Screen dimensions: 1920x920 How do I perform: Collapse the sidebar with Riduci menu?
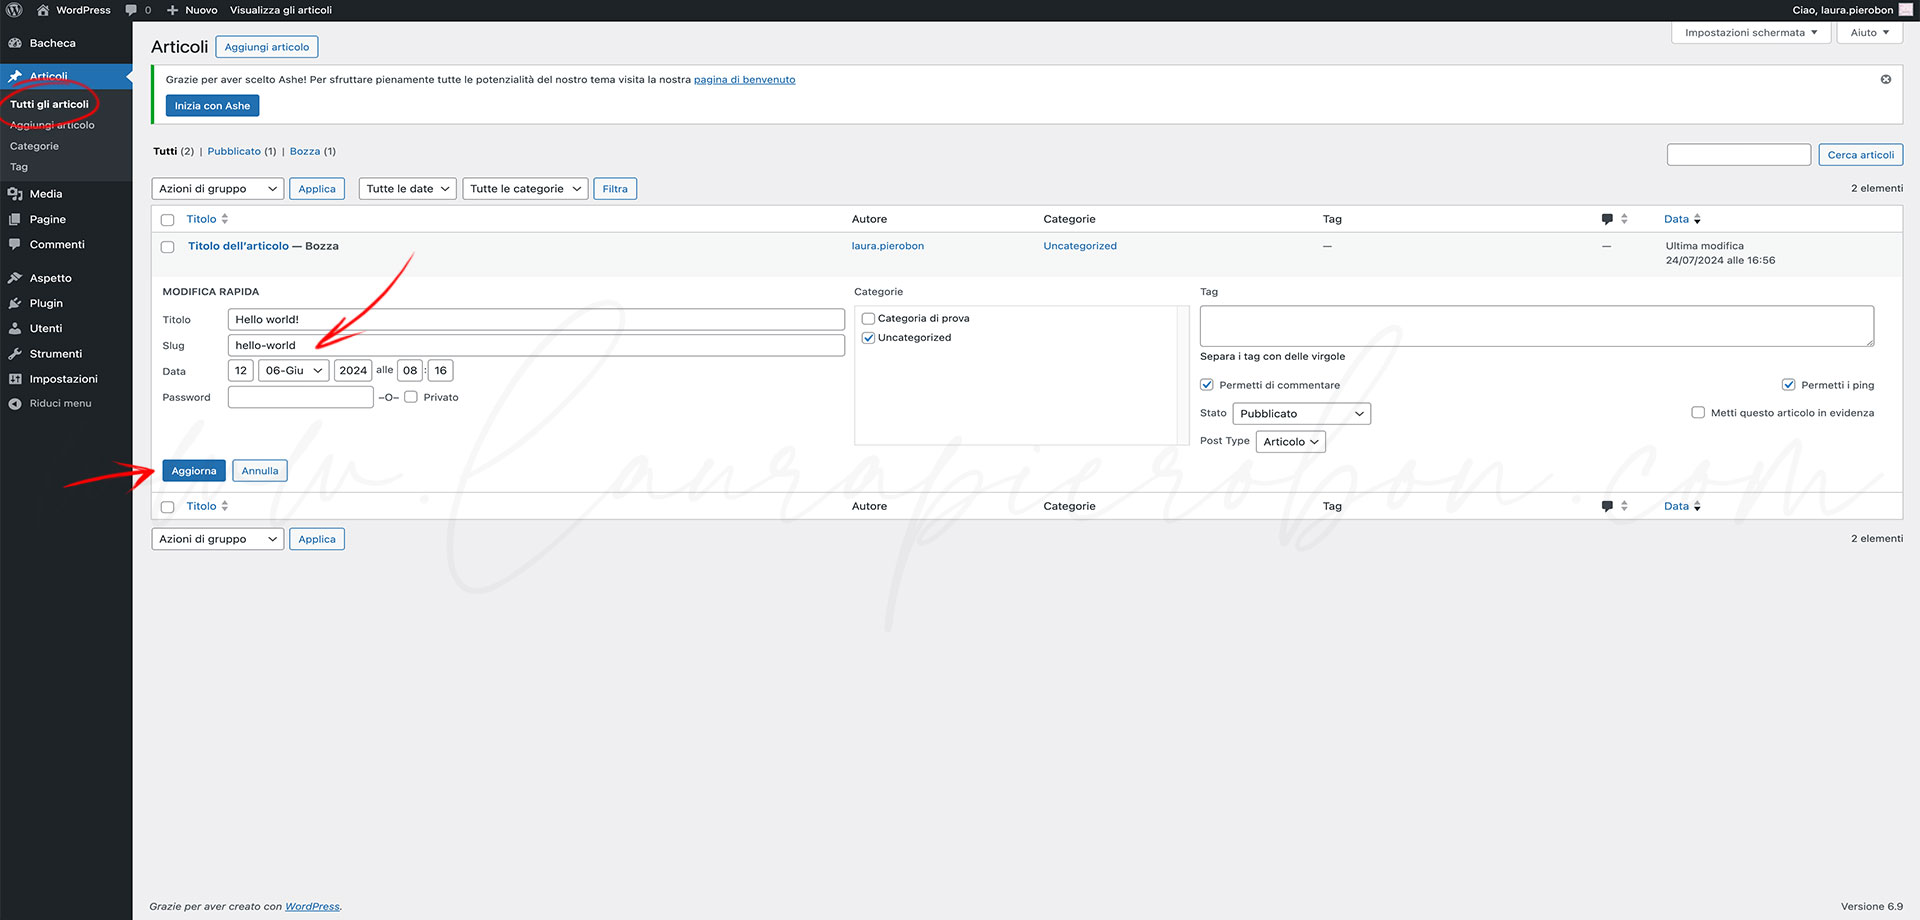[60, 404]
